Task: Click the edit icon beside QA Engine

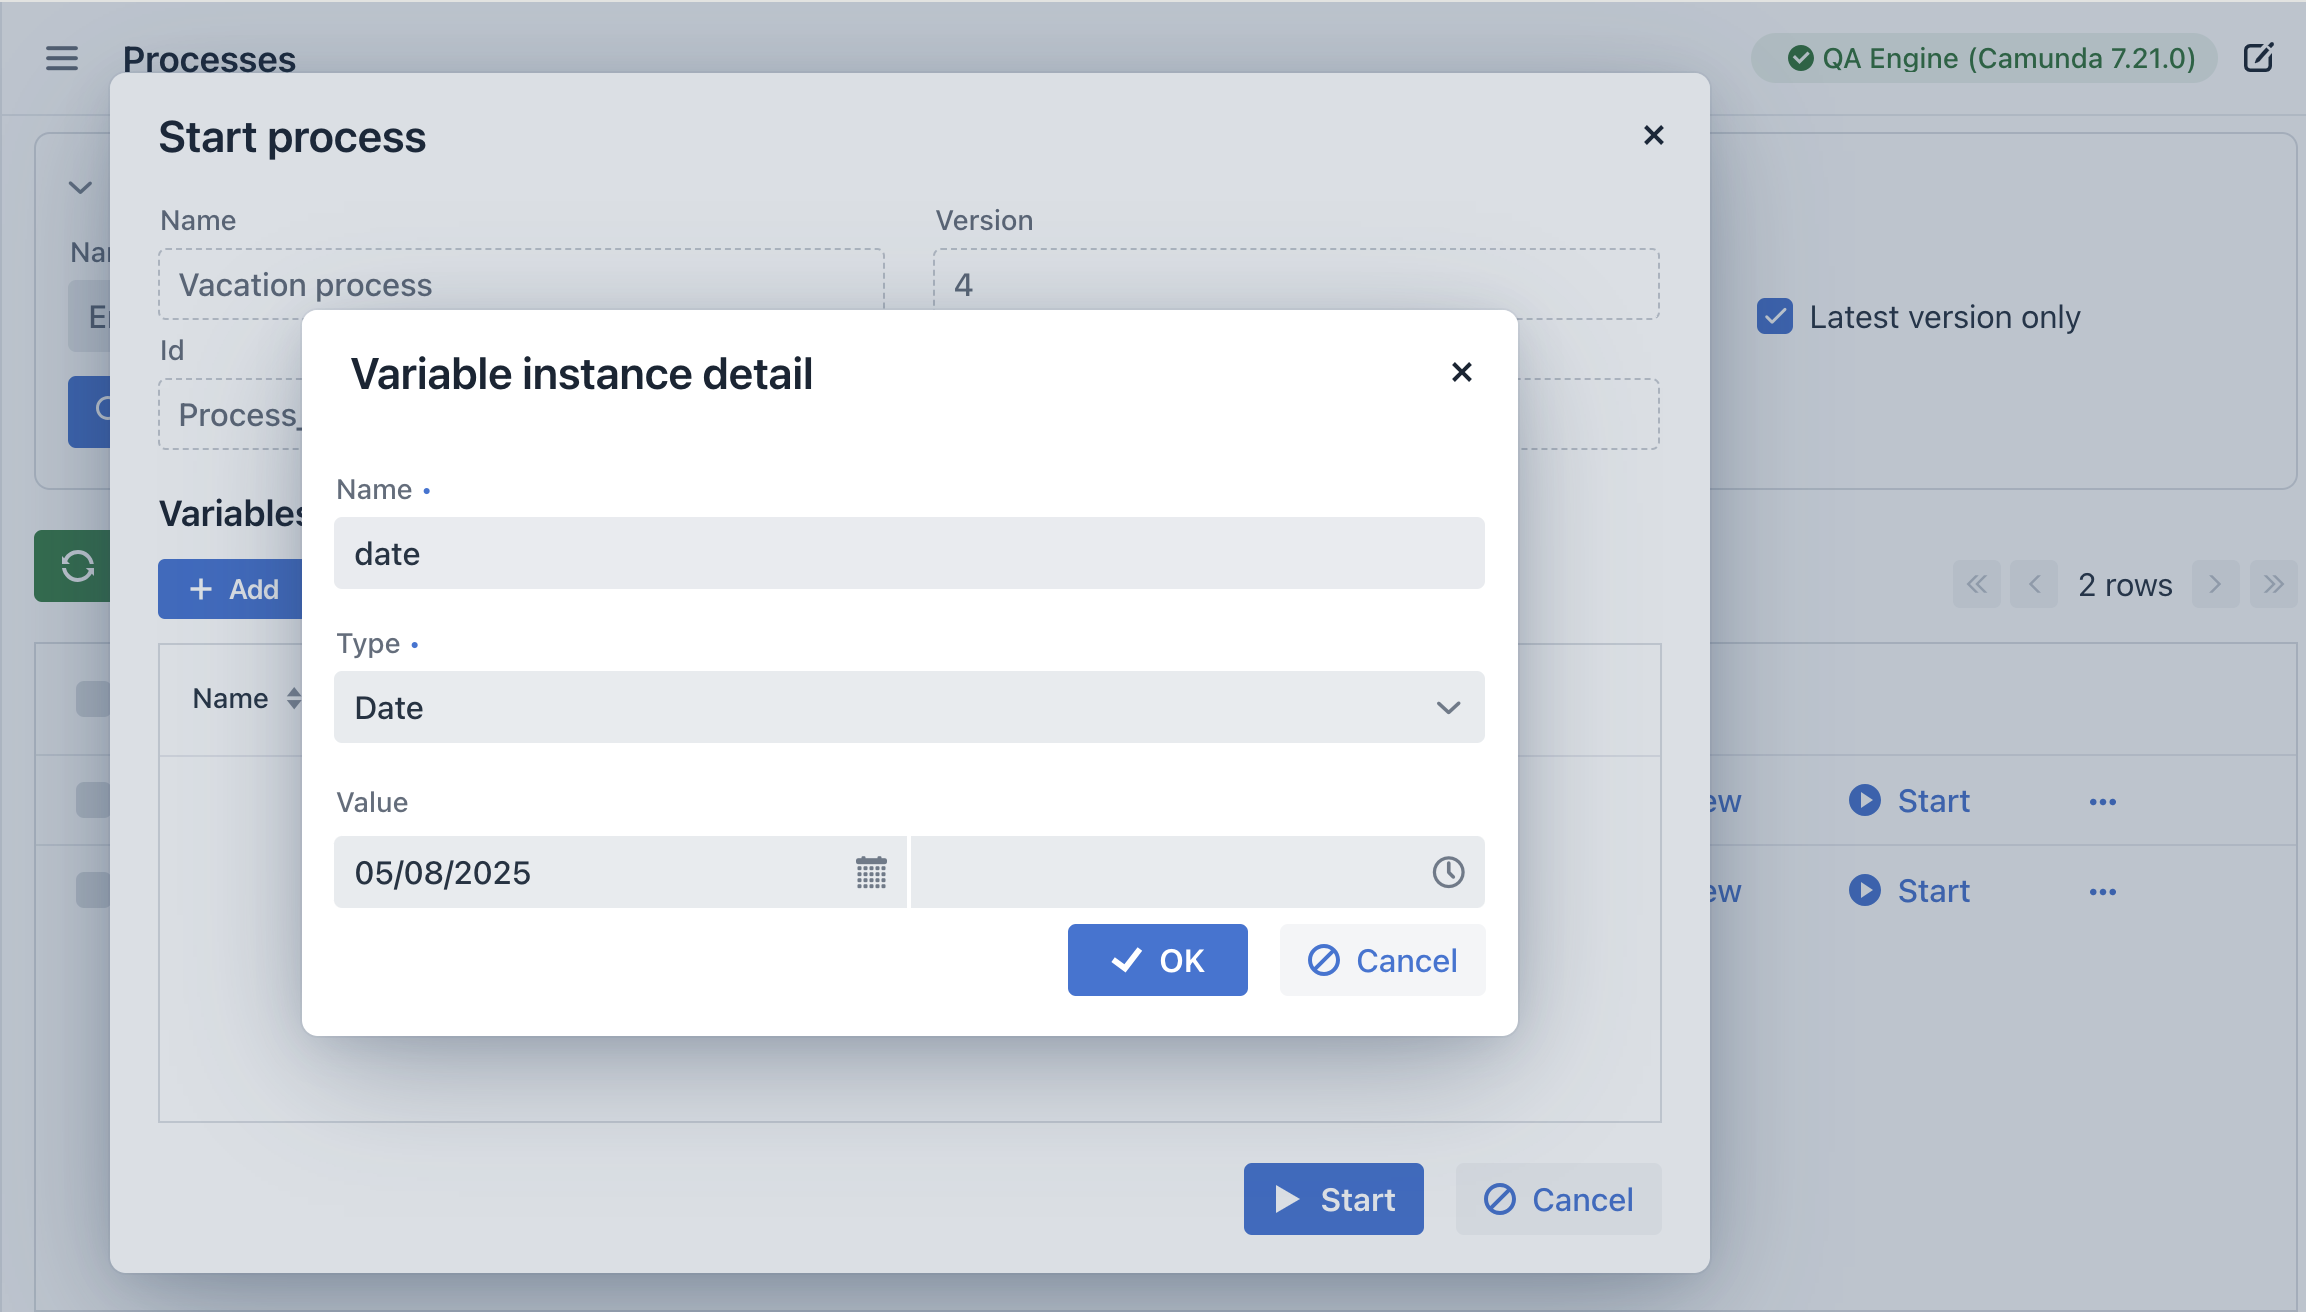Action: [x=2259, y=58]
